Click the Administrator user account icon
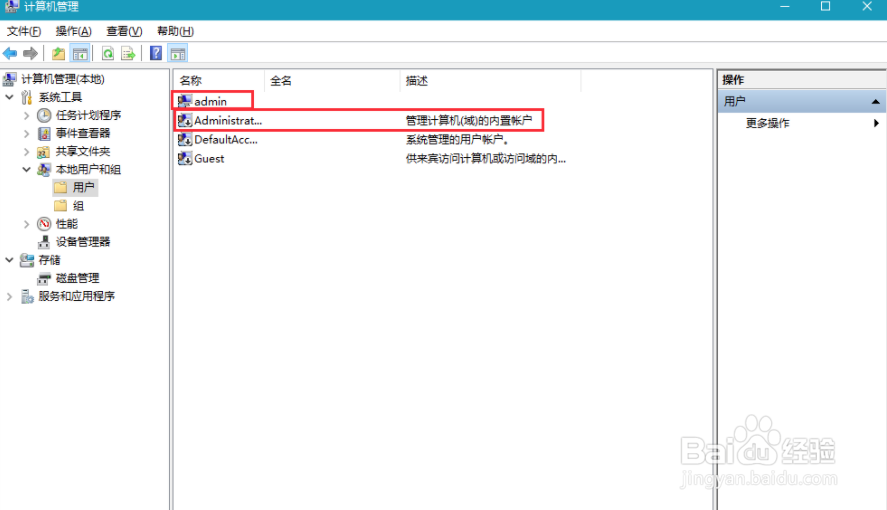 [x=184, y=120]
